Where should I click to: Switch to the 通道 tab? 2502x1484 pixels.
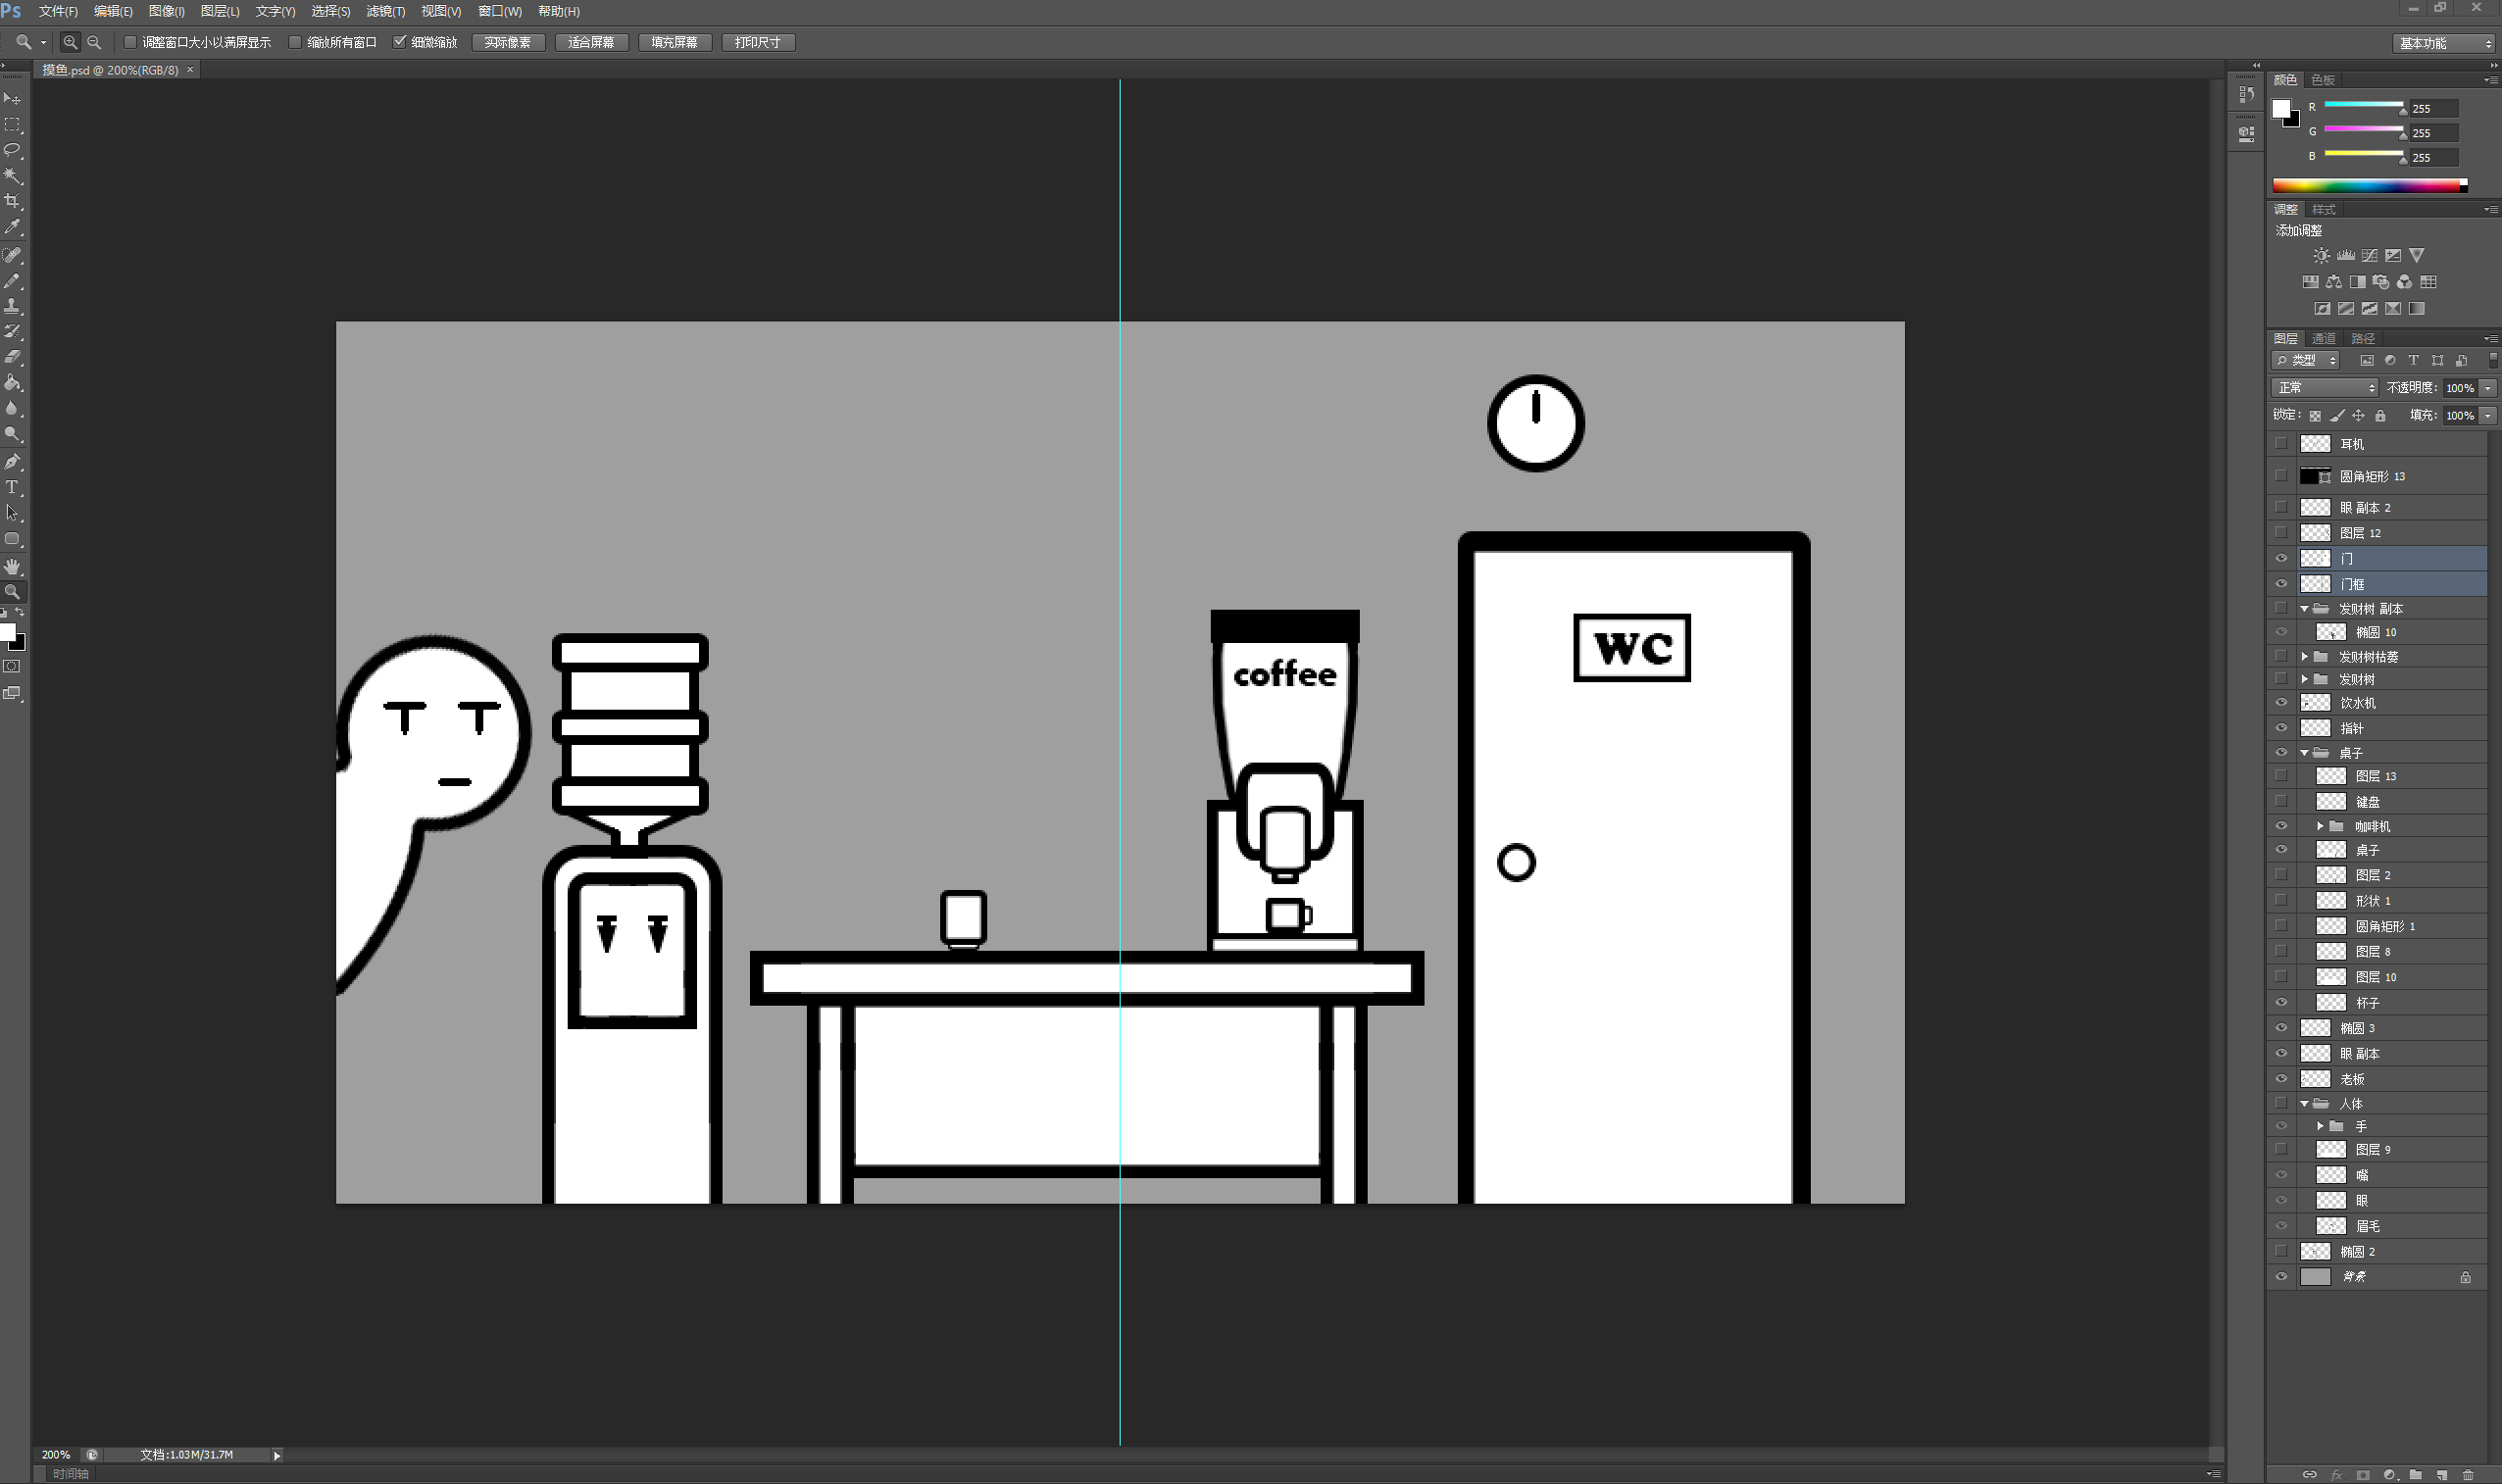[2324, 338]
